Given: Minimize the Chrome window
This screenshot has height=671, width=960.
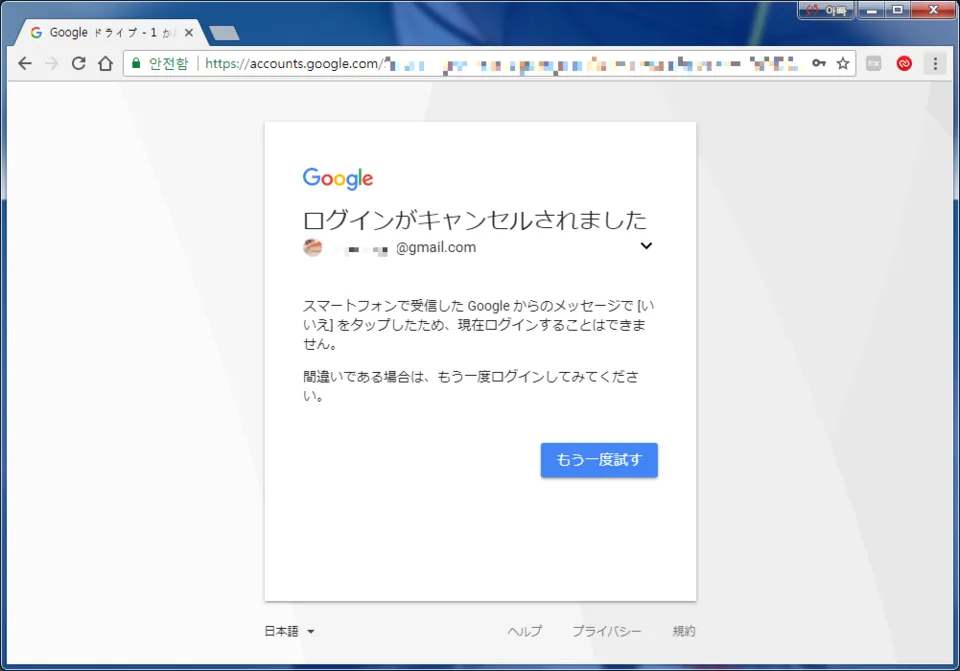Looking at the screenshot, I should 872,10.
